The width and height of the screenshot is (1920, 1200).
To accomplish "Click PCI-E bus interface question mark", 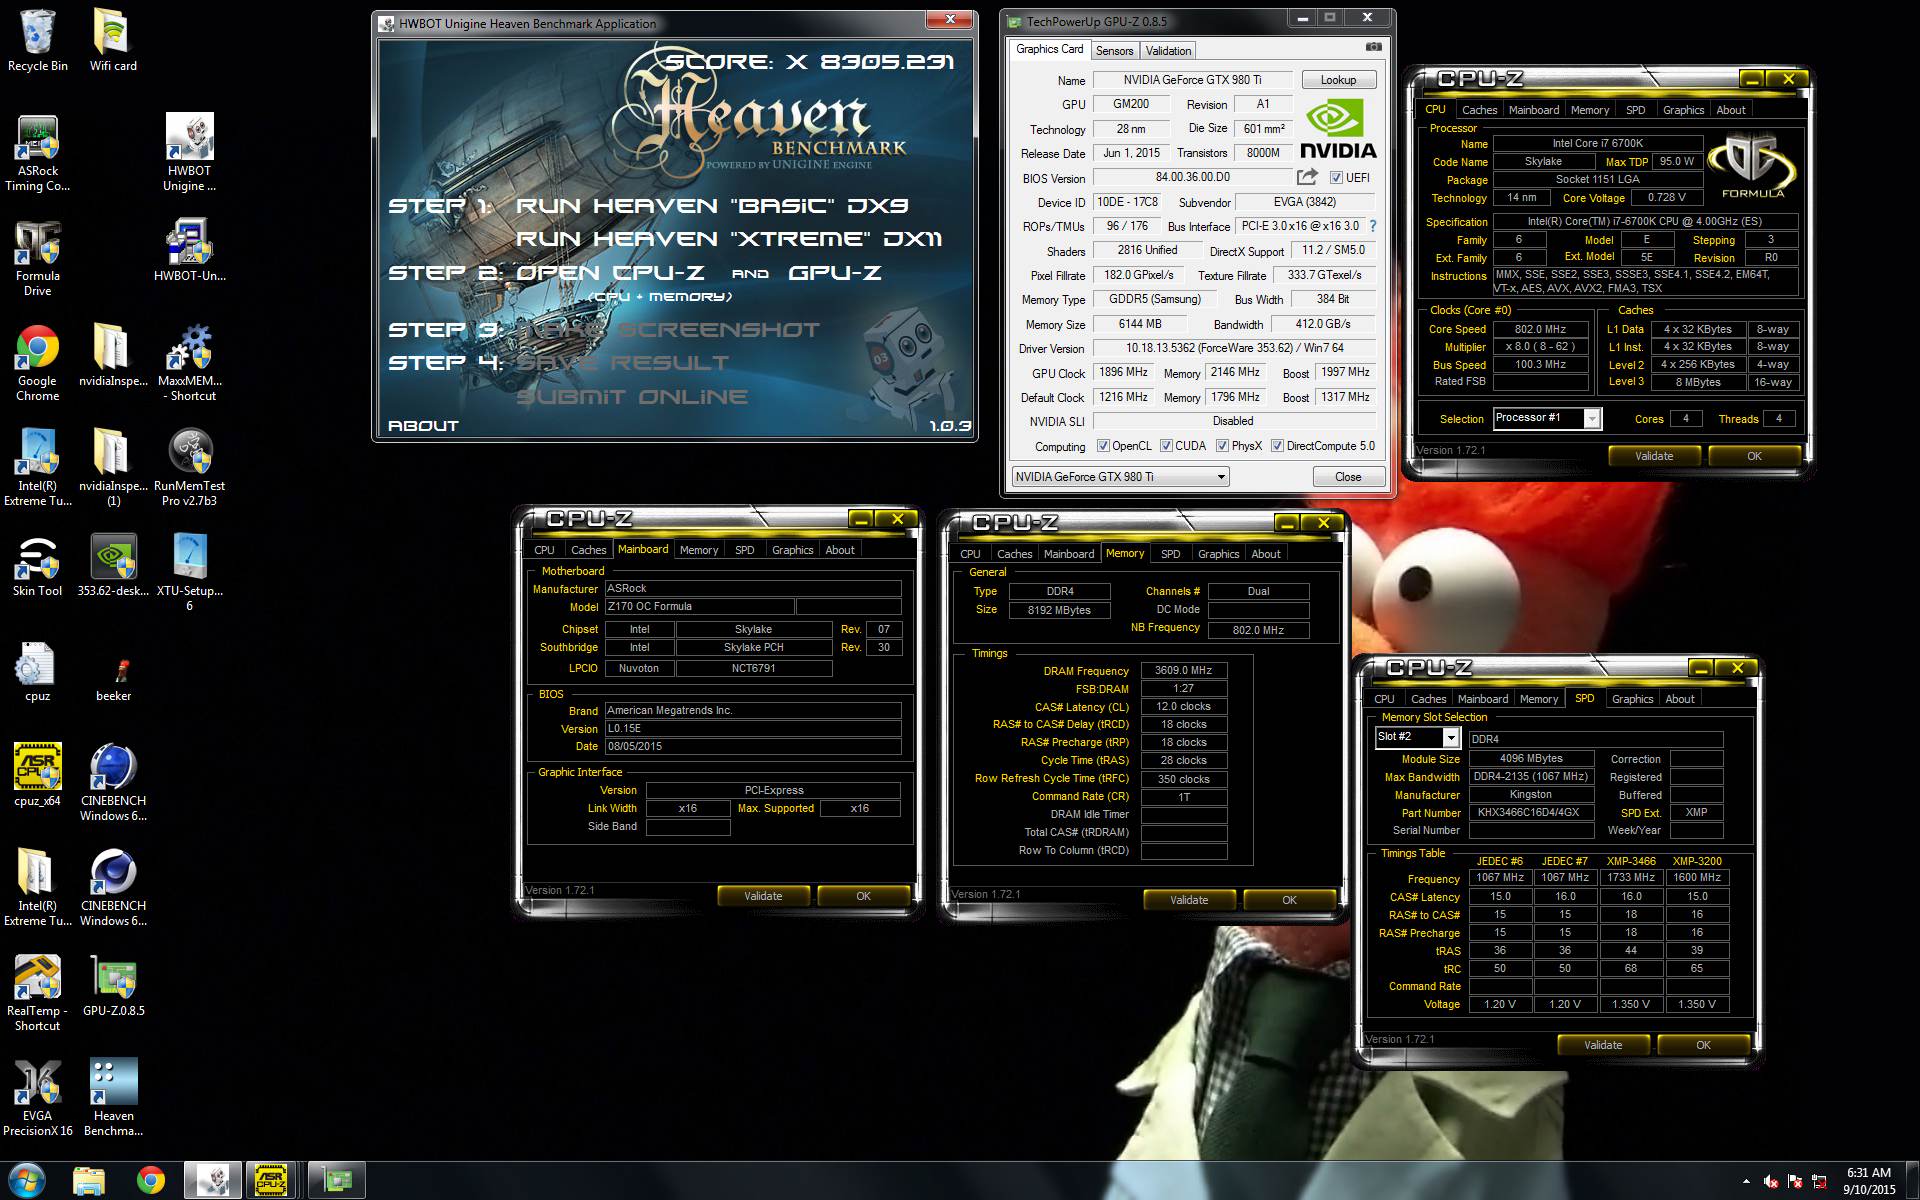I will point(1373,226).
